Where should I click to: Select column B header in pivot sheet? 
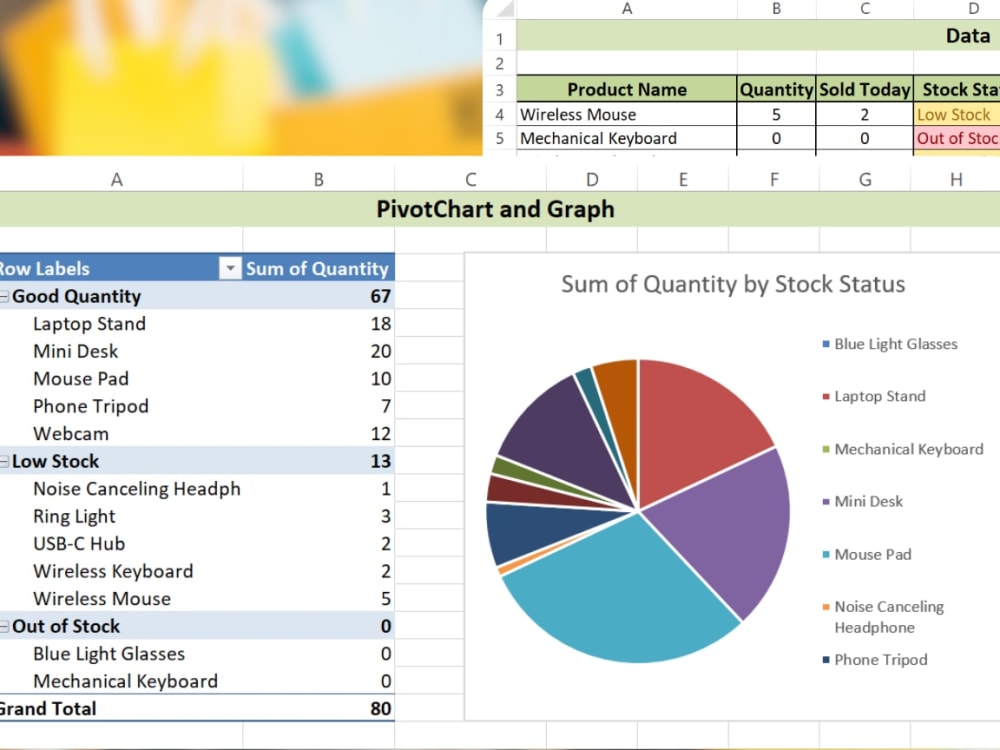point(318,179)
